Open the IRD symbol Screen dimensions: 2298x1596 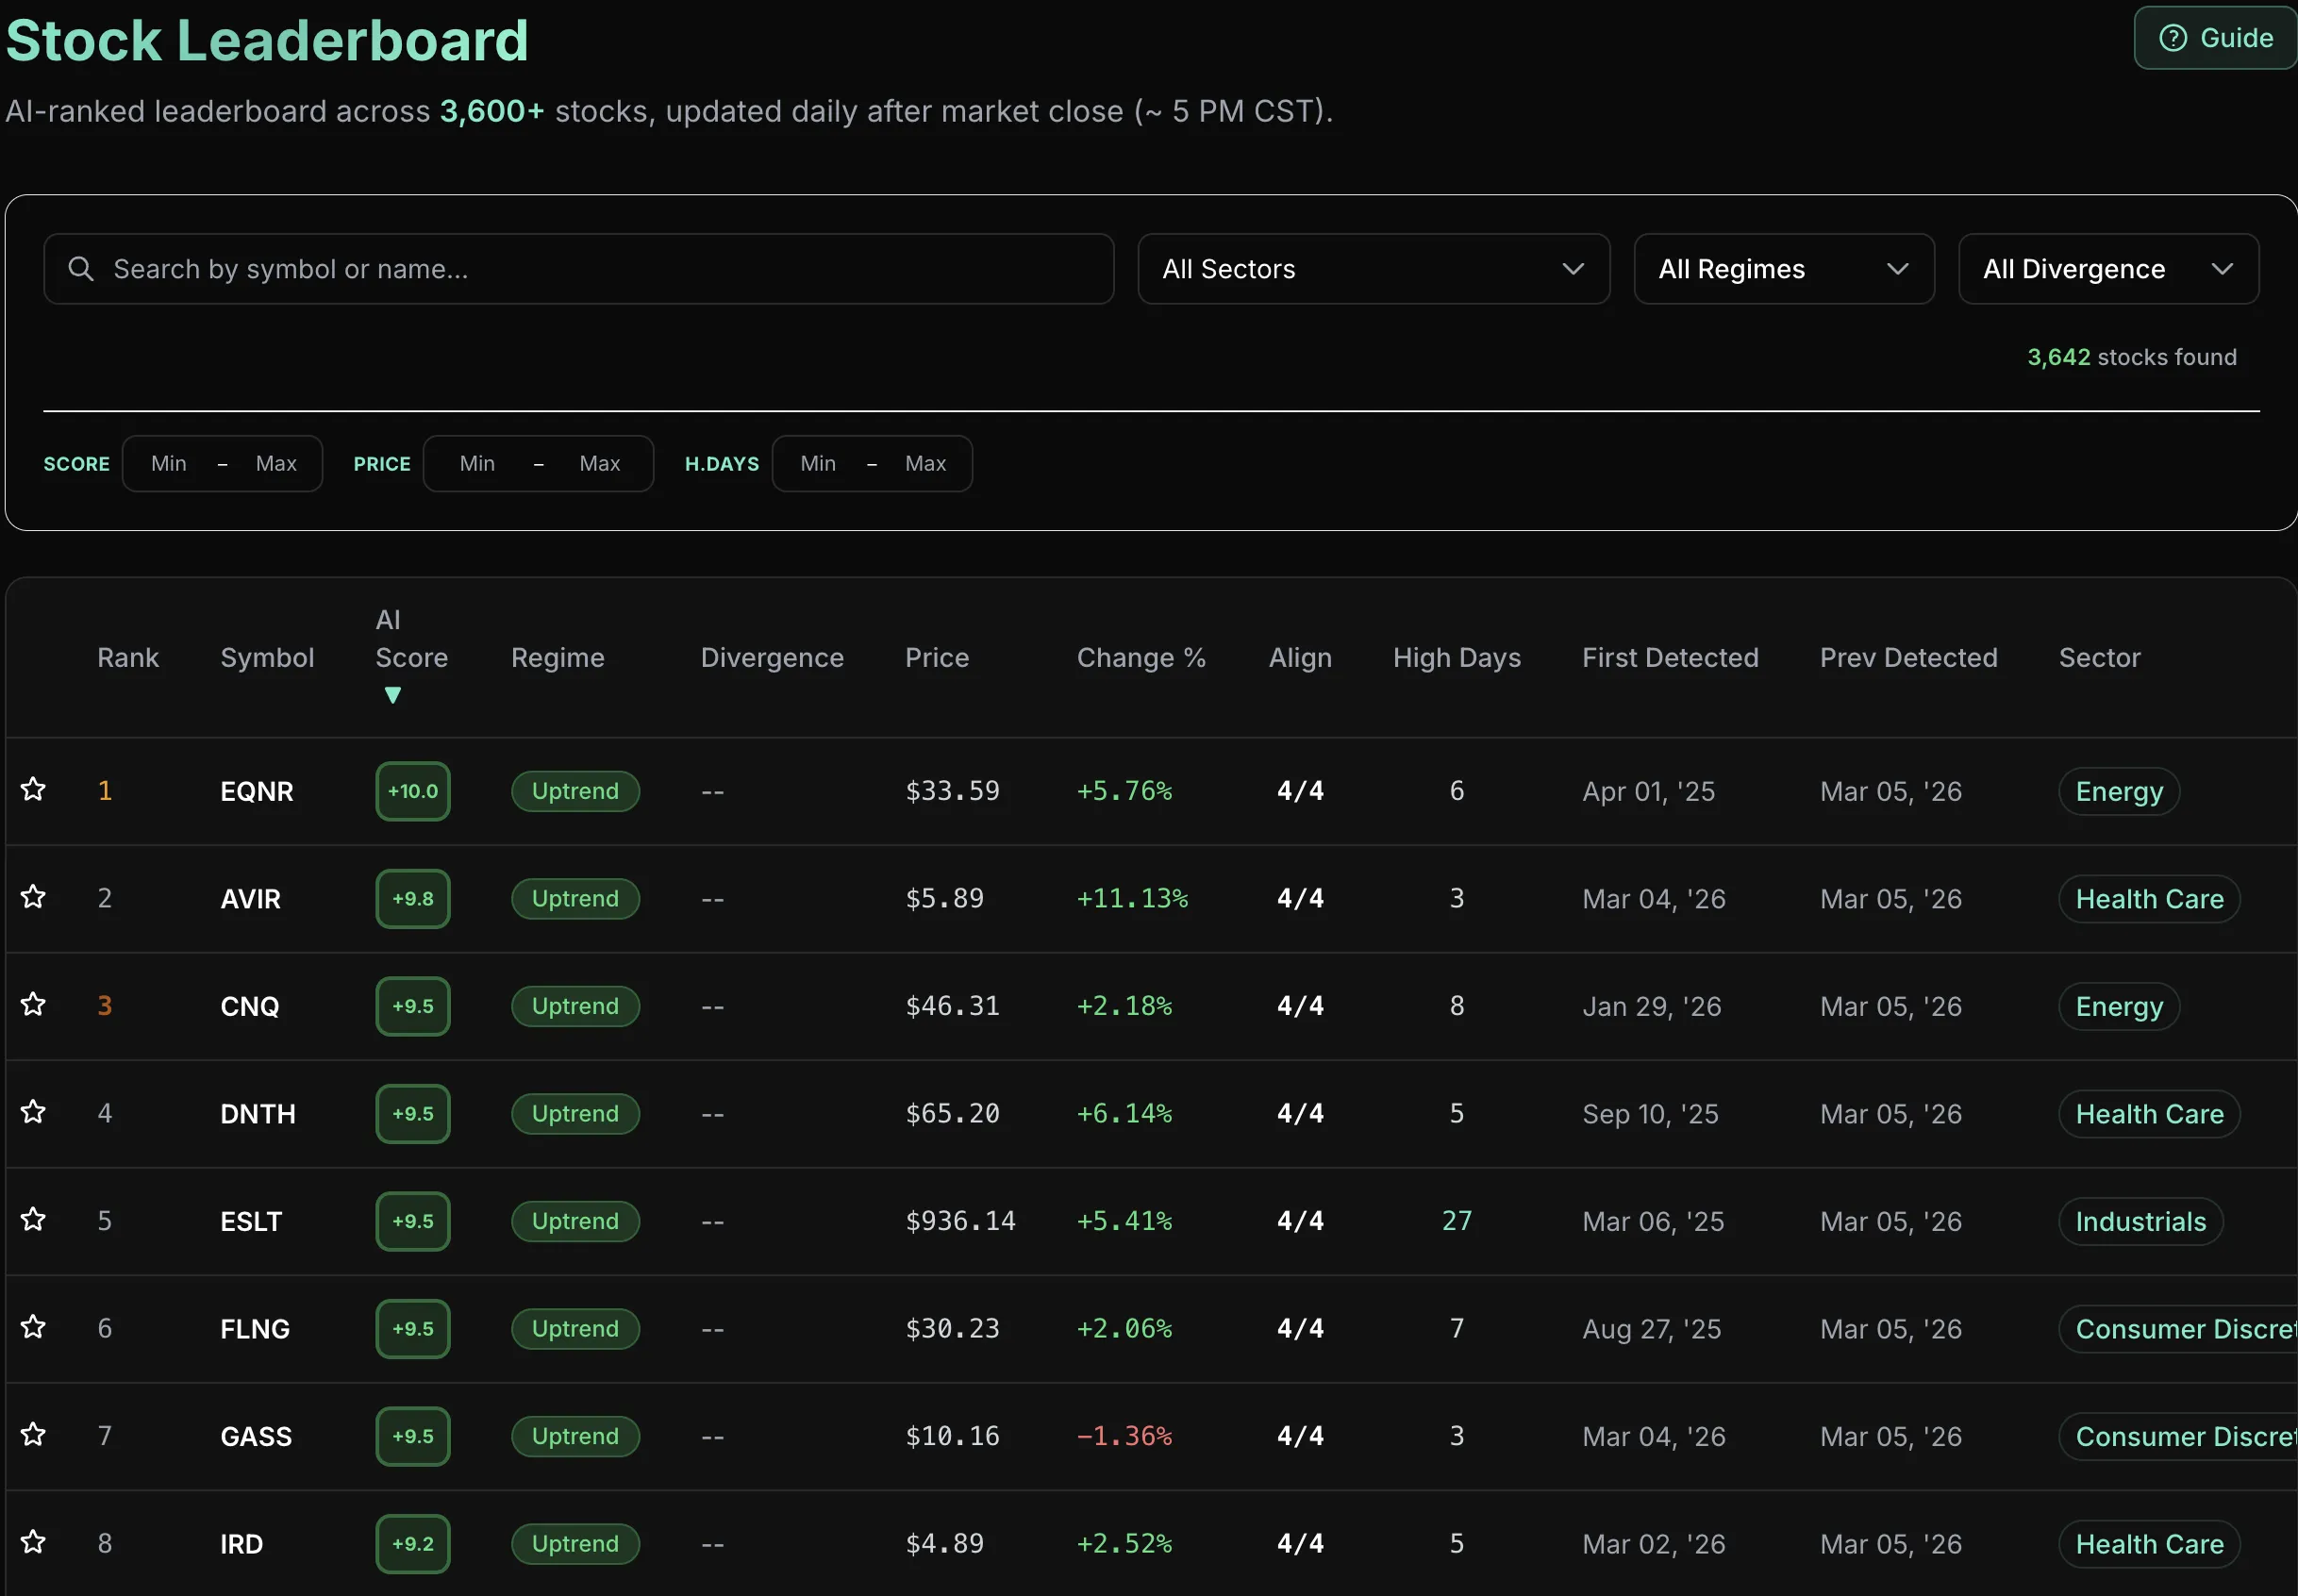pos(241,1544)
